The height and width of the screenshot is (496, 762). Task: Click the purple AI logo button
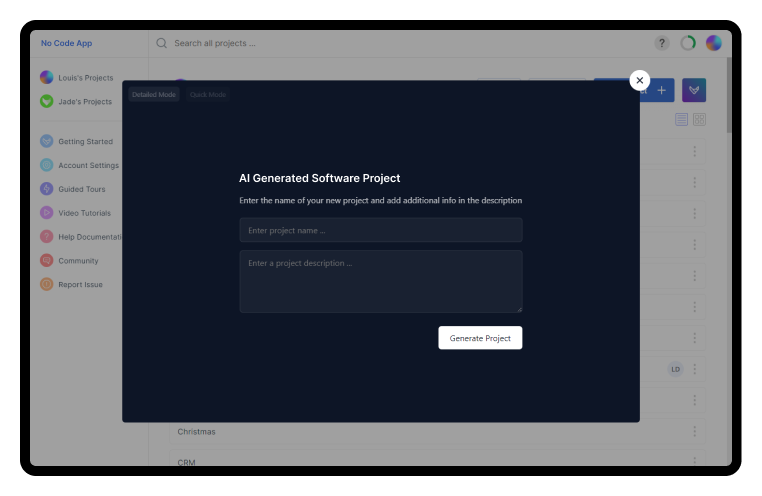point(694,90)
